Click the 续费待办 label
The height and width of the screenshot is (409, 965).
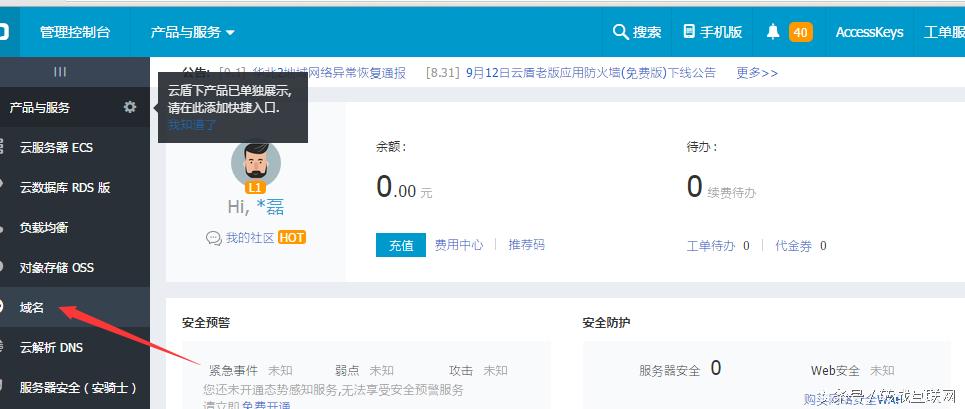point(732,193)
